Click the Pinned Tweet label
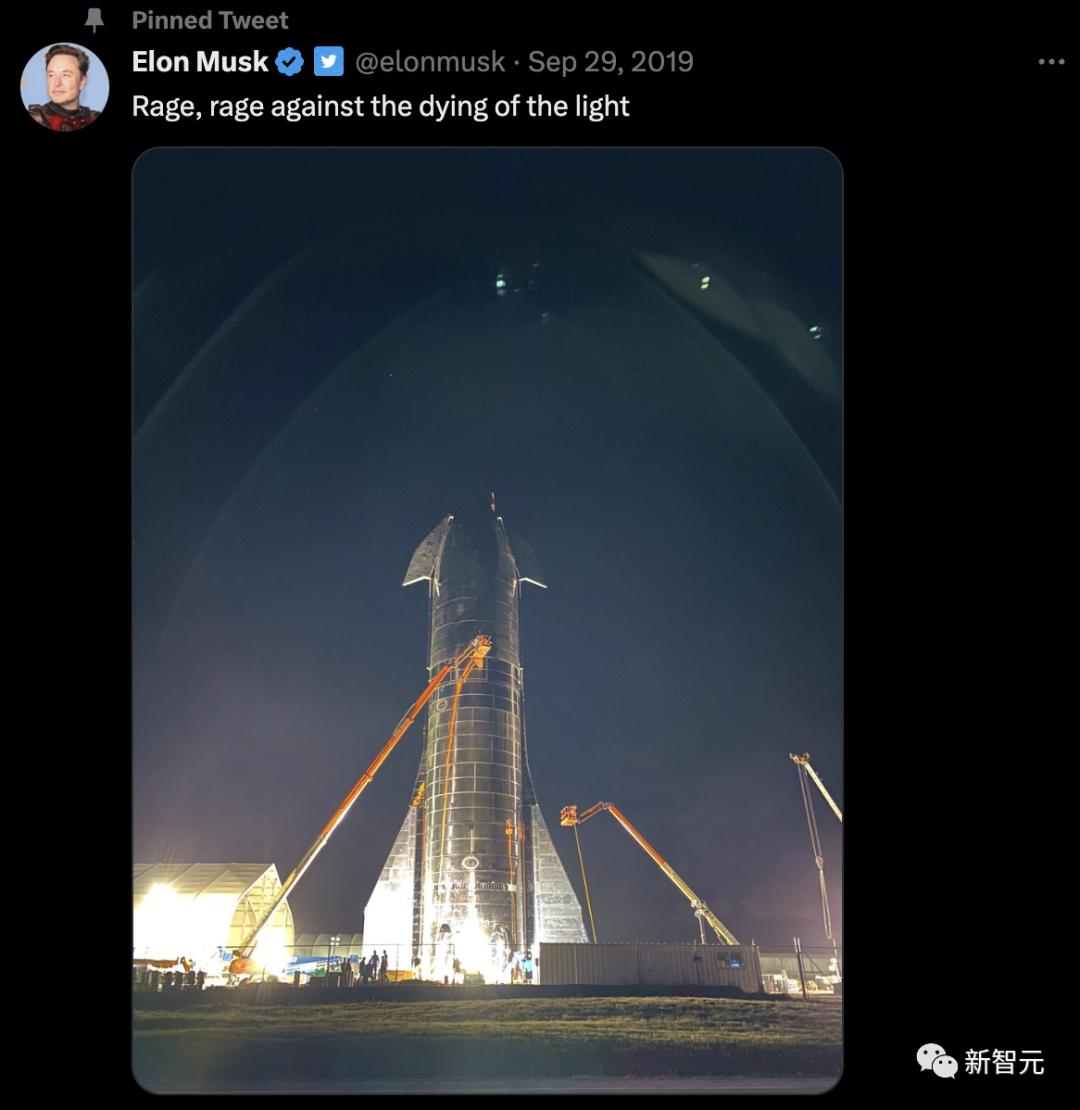 coord(209,21)
